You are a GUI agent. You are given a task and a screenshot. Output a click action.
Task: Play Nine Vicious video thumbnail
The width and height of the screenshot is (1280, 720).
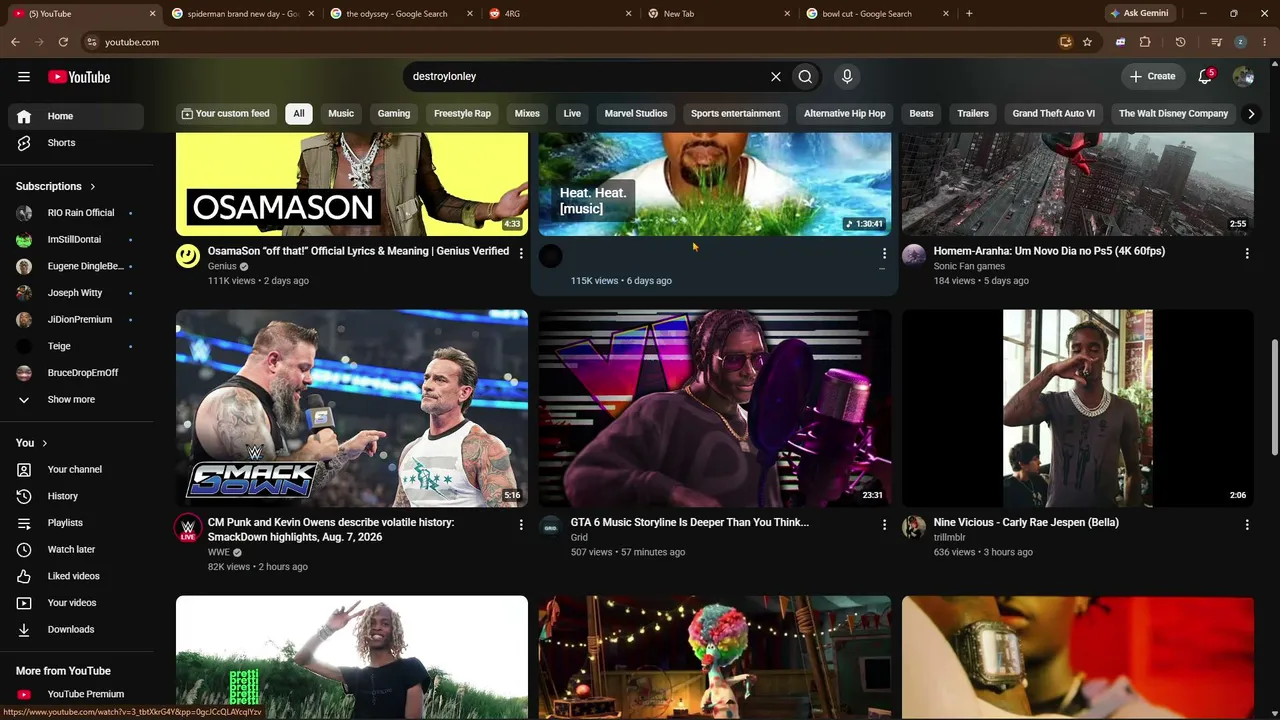point(1078,408)
